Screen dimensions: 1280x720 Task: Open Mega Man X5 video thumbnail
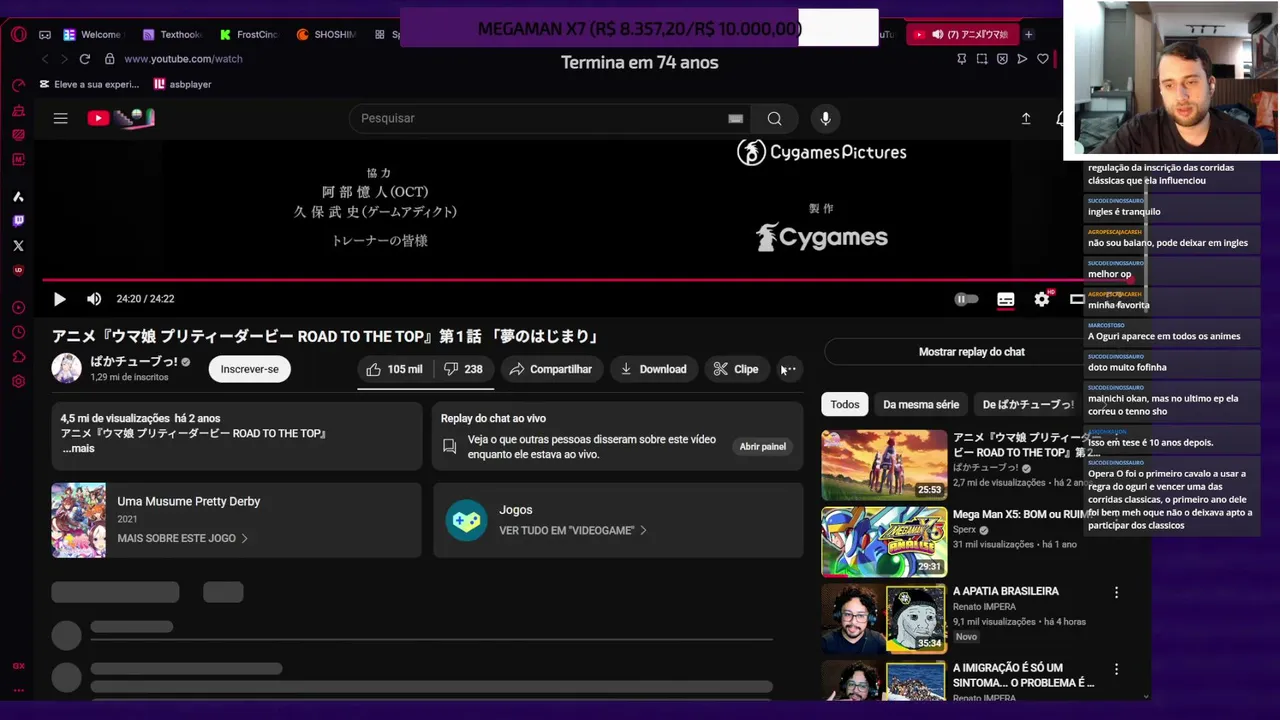[x=884, y=542]
